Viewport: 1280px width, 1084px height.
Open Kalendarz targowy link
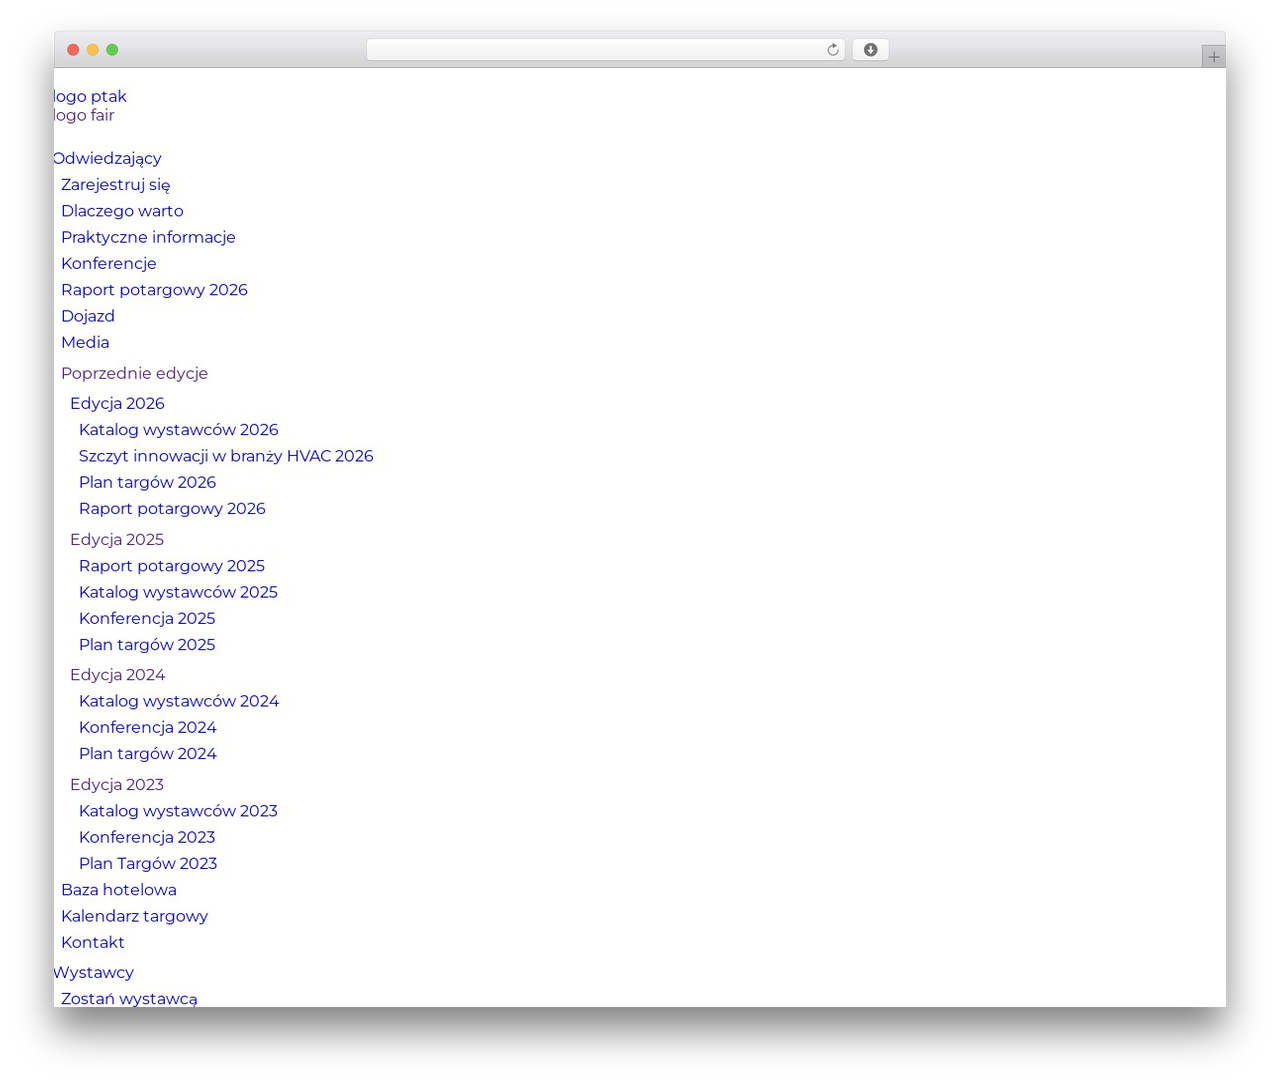point(135,916)
